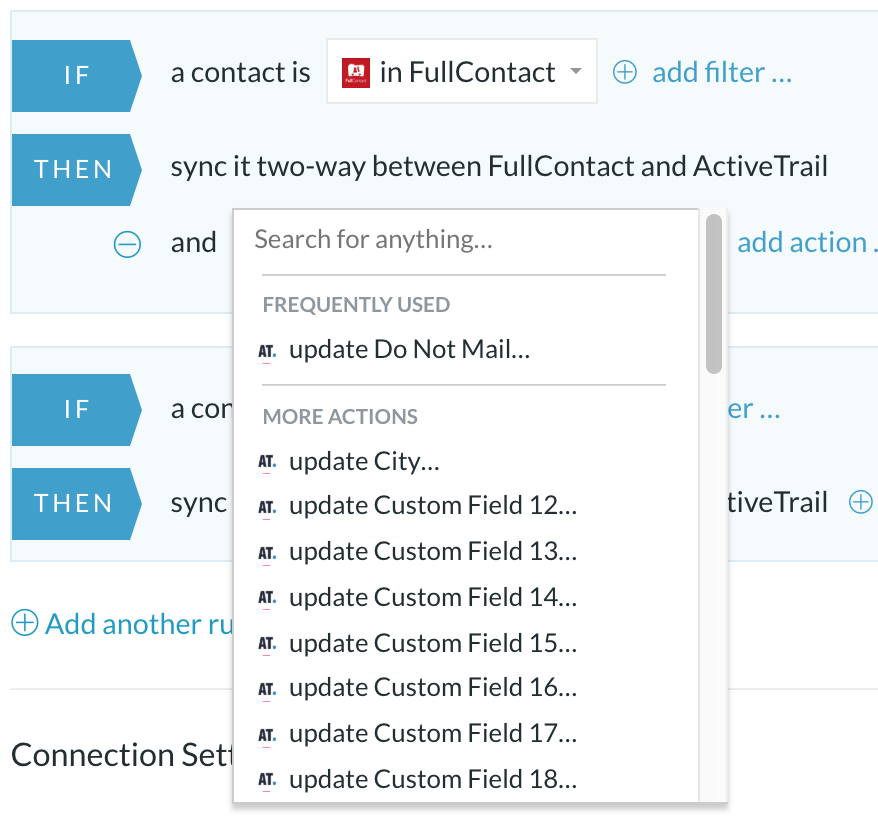The width and height of the screenshot is (878, 828).
Task: Click the FullContact red logo icon
Action: 356,73
